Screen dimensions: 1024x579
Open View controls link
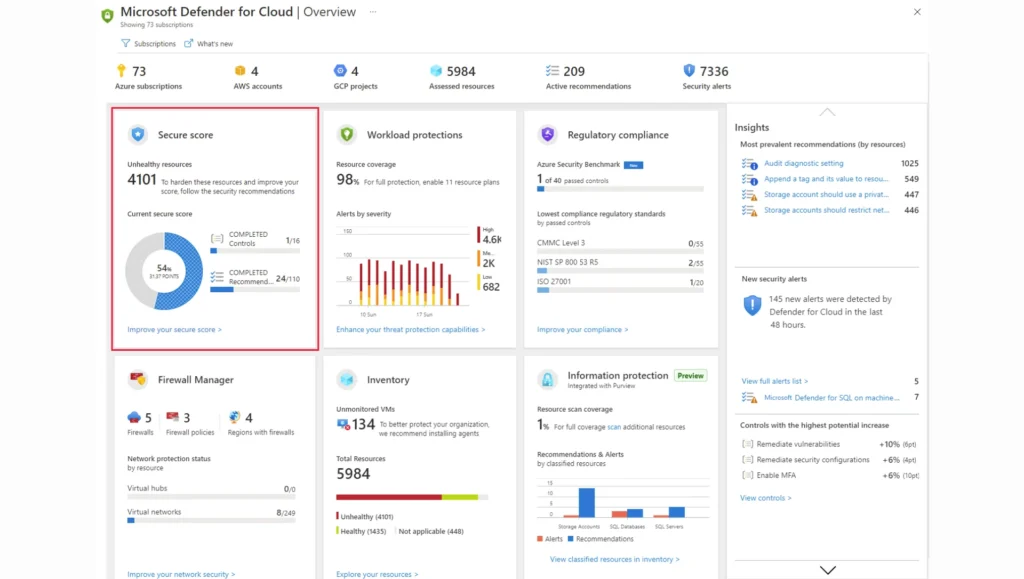click(765, 498)
